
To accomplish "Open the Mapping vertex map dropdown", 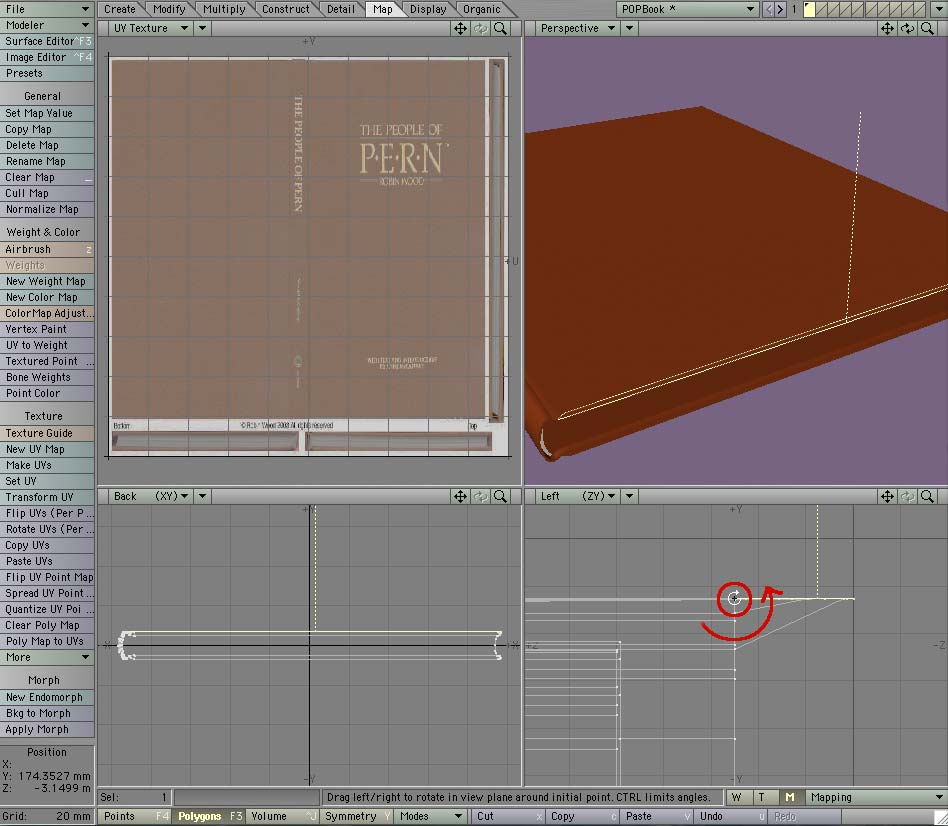I will 876,798.
